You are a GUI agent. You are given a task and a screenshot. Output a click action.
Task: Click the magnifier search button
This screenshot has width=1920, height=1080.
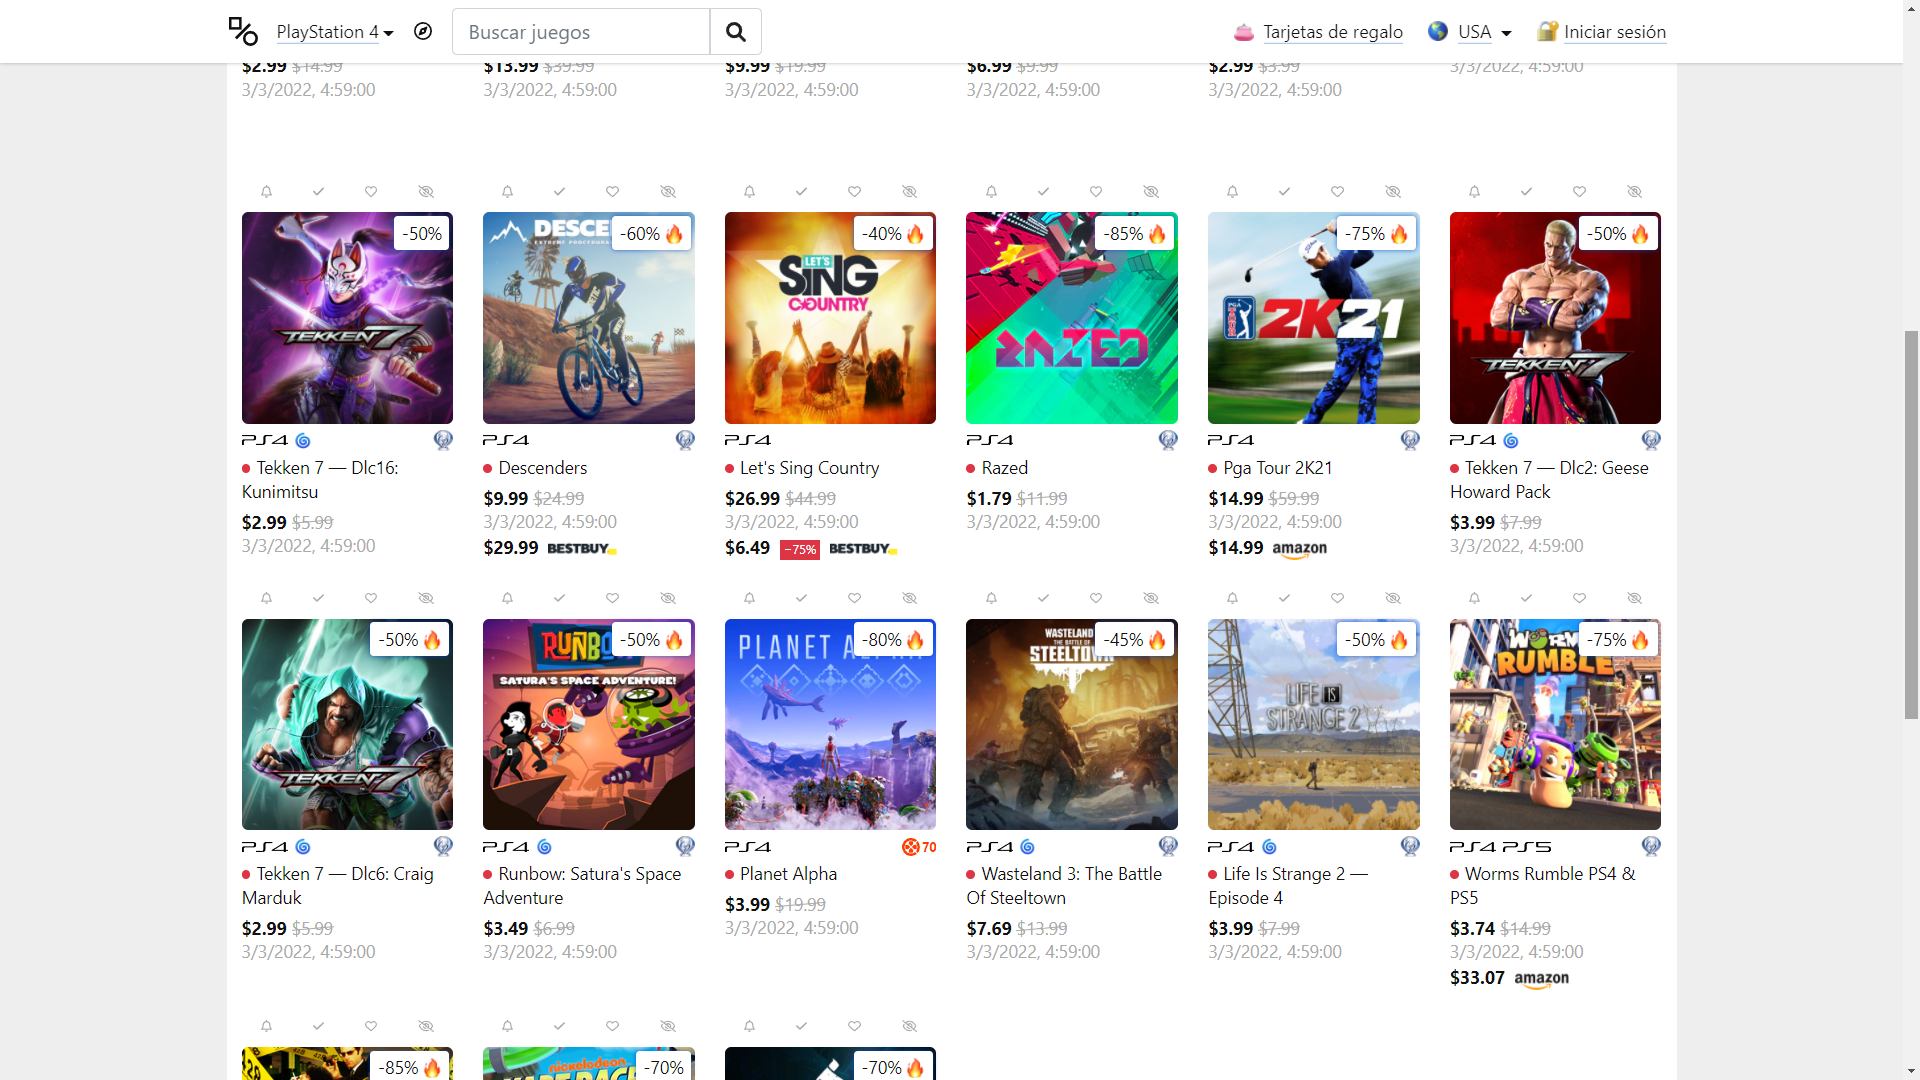(x=736, y=32)
